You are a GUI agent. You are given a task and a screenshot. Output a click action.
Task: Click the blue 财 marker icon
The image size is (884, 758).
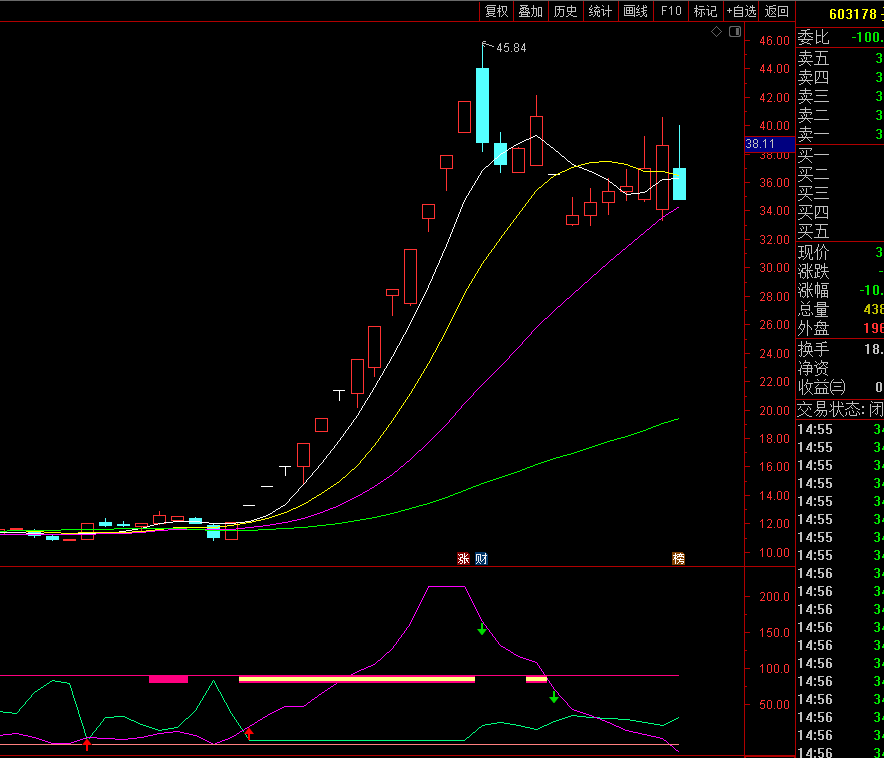tap(481, 558)
